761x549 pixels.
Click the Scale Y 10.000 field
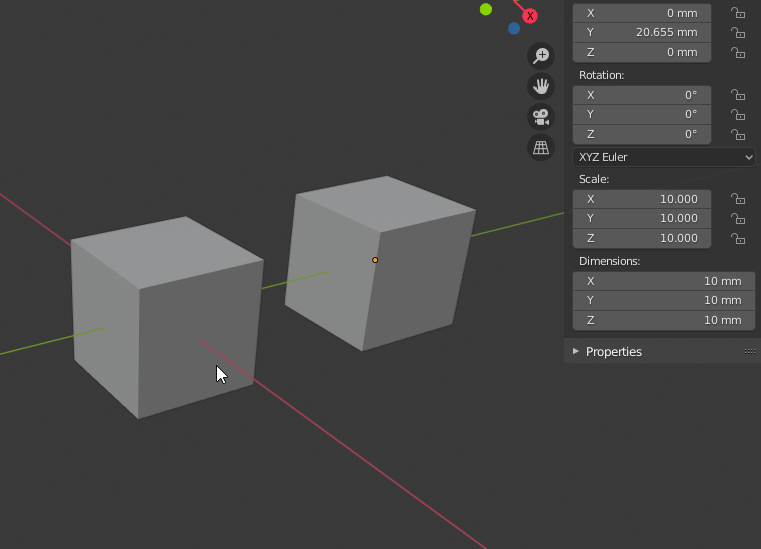click(642, 218)
